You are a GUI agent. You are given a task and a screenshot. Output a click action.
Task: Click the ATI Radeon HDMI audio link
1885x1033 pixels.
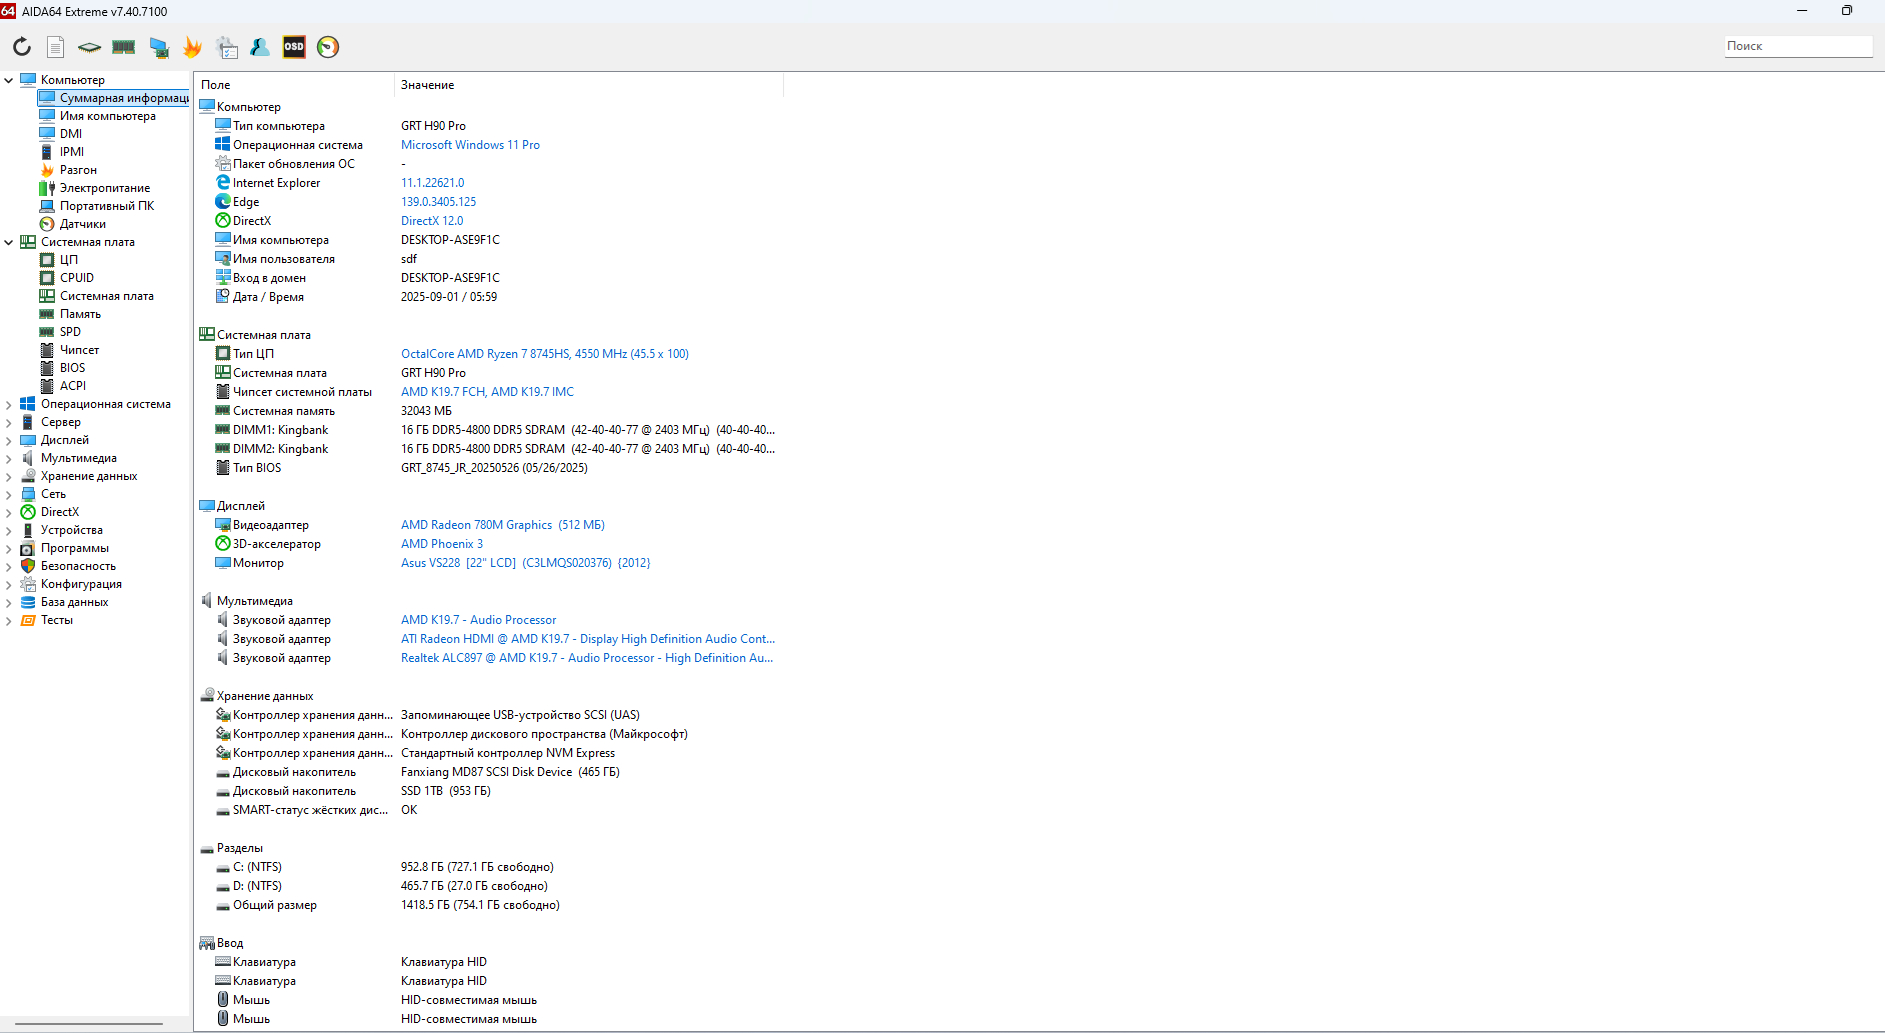point(588,639)
